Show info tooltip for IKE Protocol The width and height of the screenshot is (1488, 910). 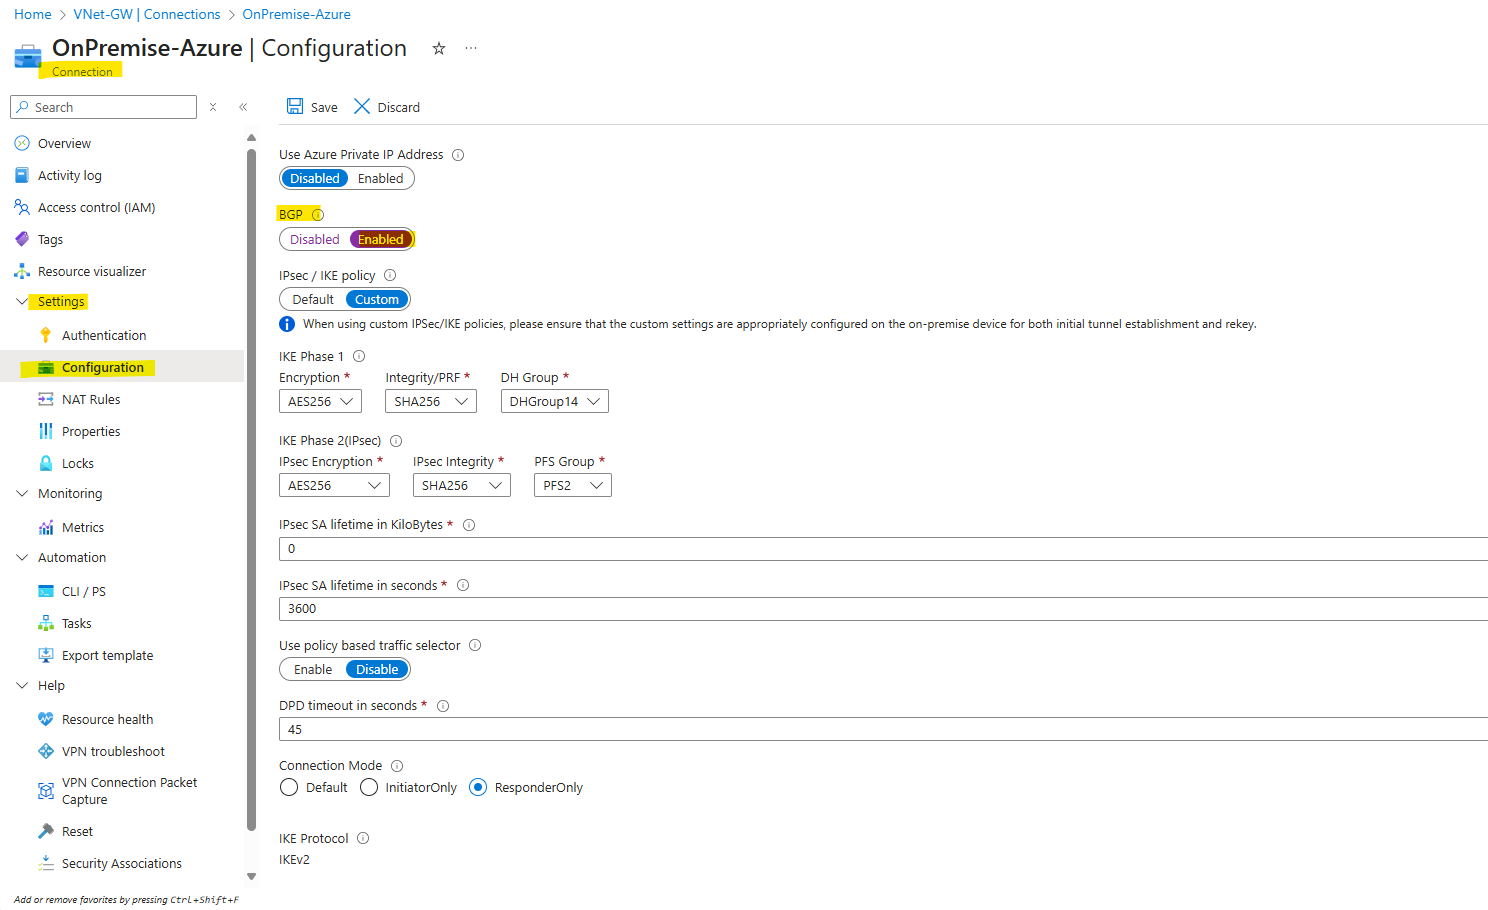coord(363,838)
